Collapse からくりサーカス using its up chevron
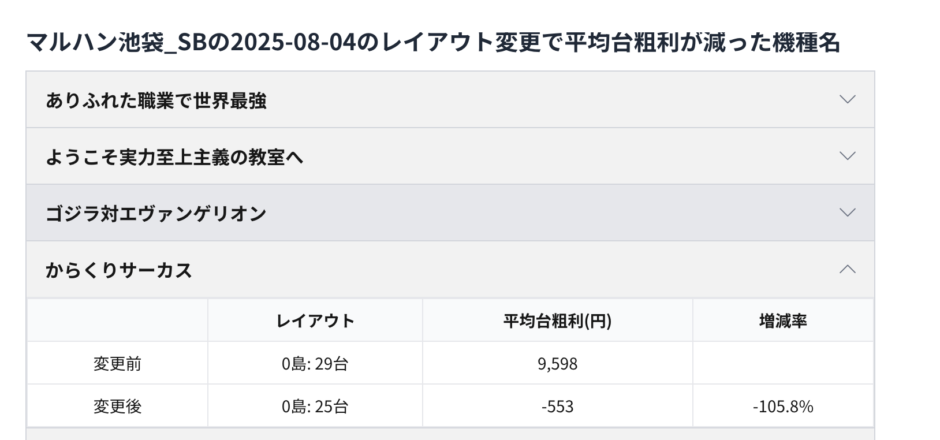The height and width of the screenshot is (440, 940). (x=847, y=269)
